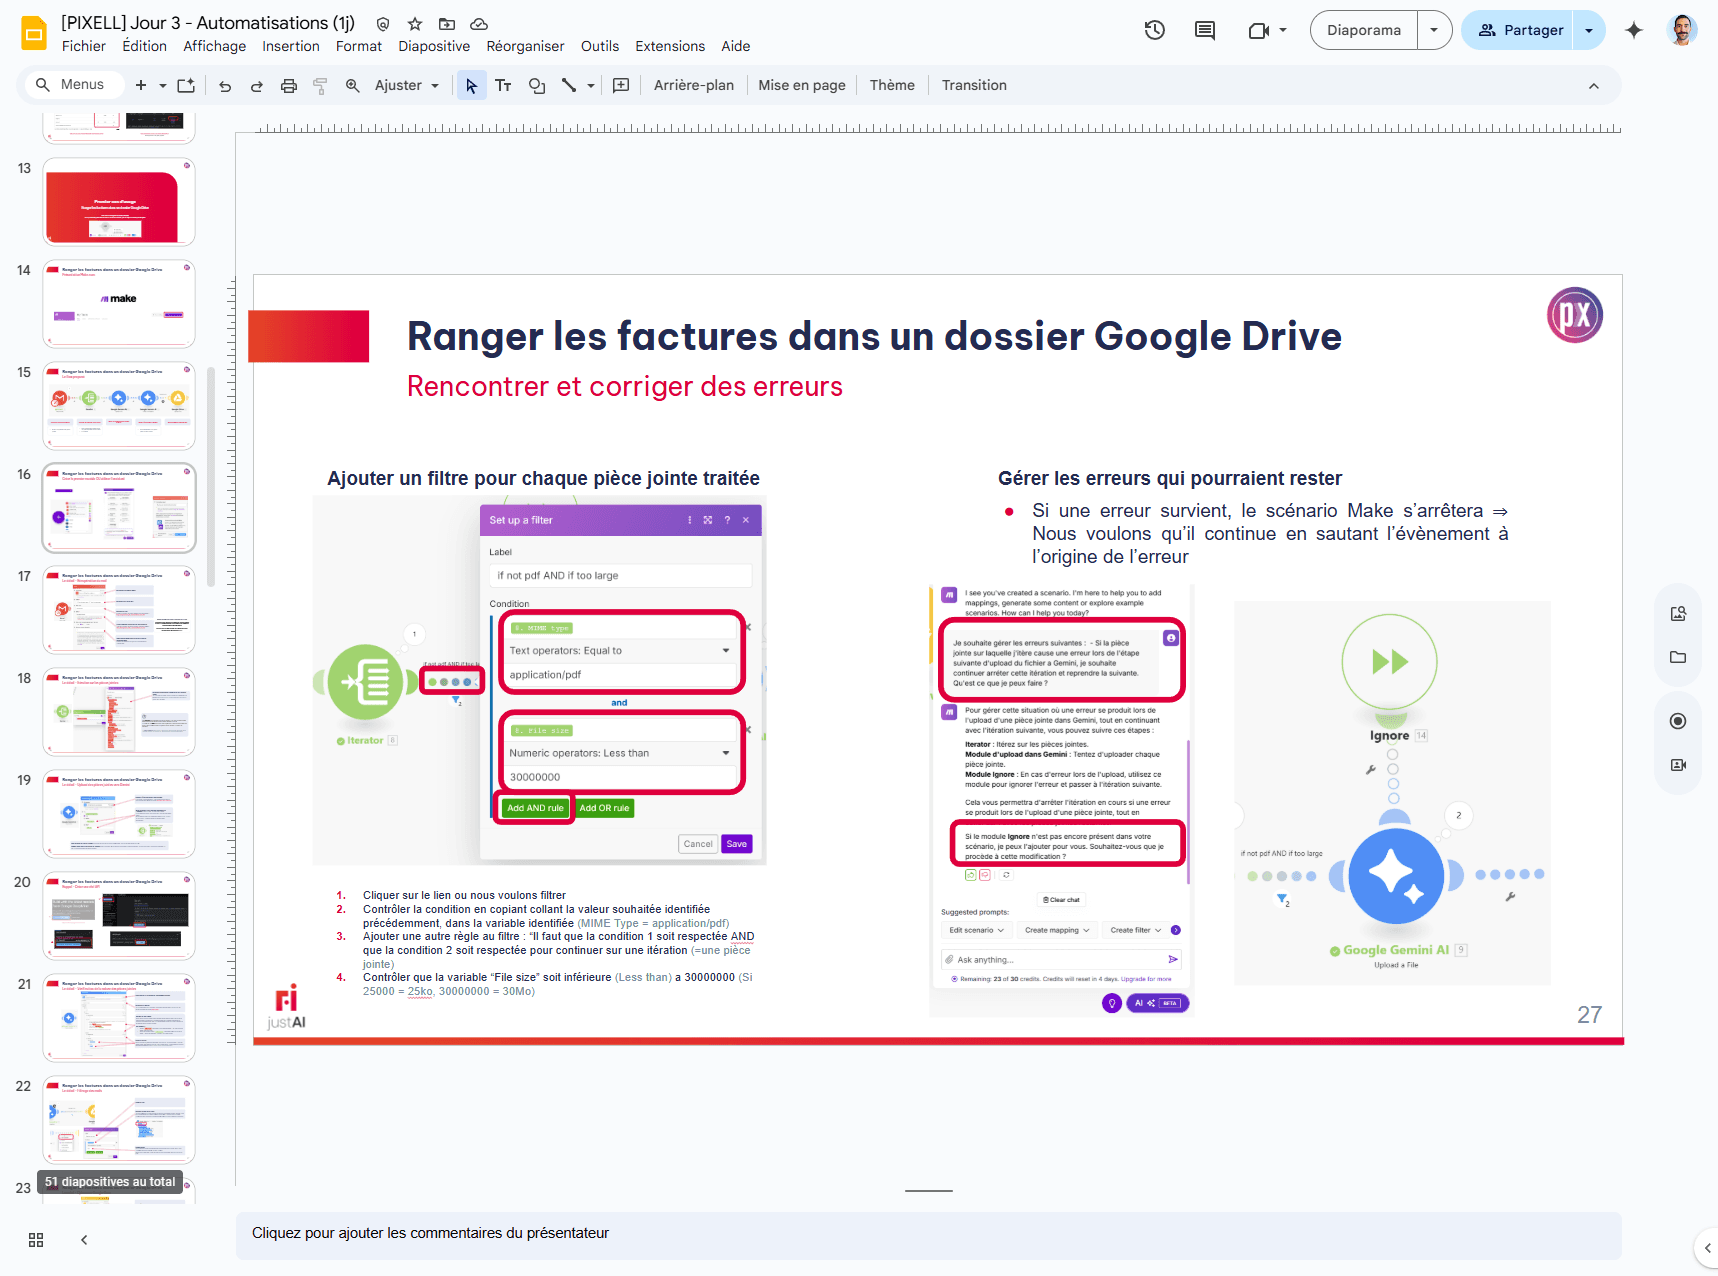1718x1276 pixels.
Task: Switch to grid view
Action: (x=36, y=1240)
